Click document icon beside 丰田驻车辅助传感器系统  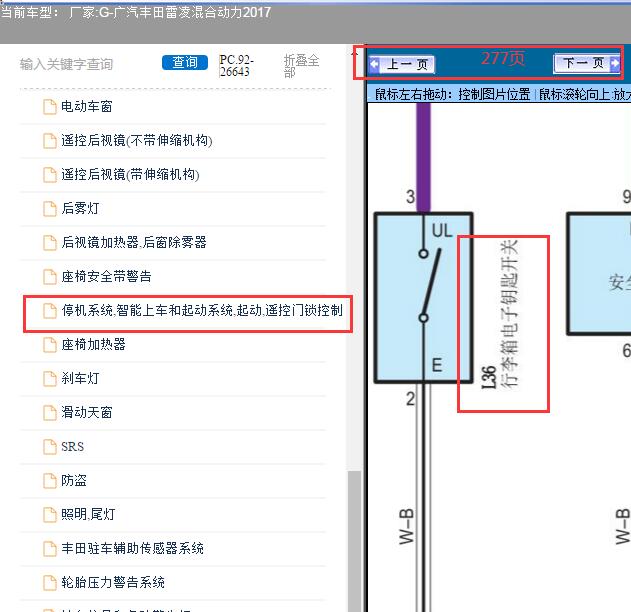(x=49, y=549)
